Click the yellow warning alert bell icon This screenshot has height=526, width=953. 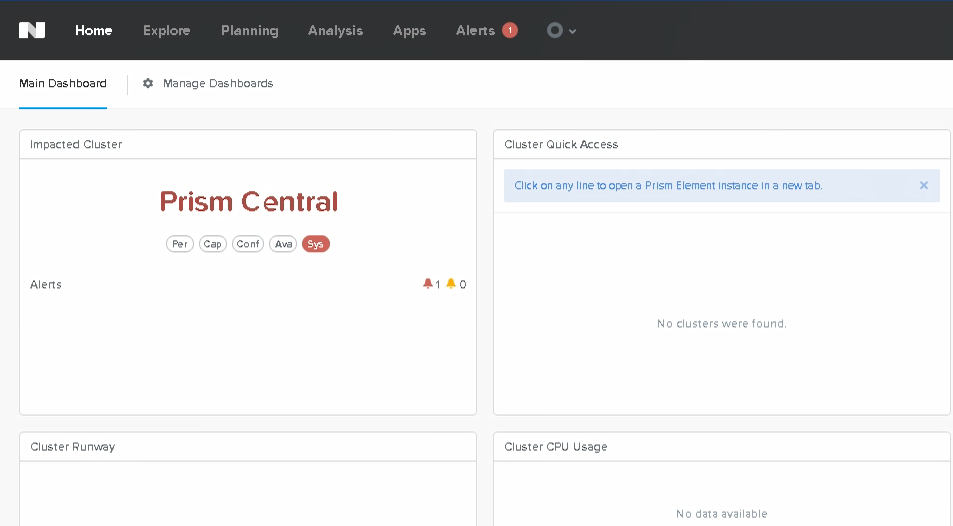[451, 284]
